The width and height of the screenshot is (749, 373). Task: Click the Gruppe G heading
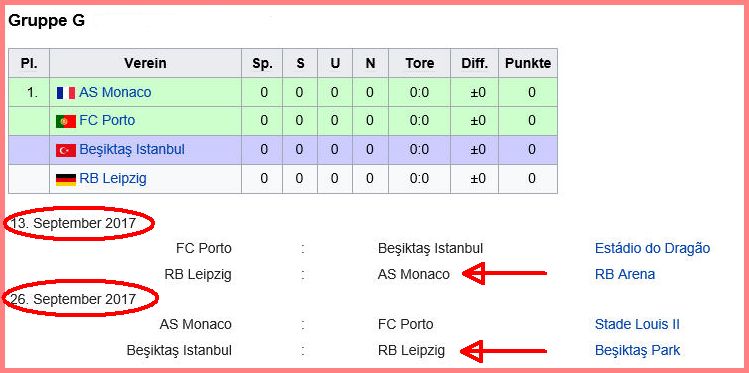click(47, 21)
